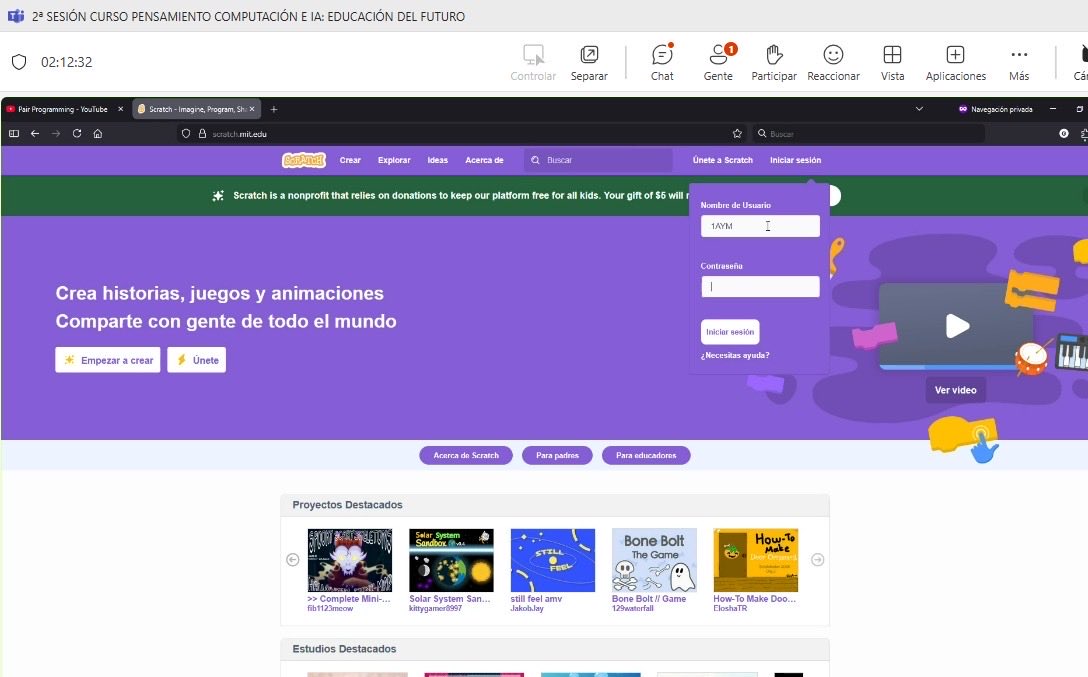Reload the page with the browser refresh icon

[x=77, y=133]
